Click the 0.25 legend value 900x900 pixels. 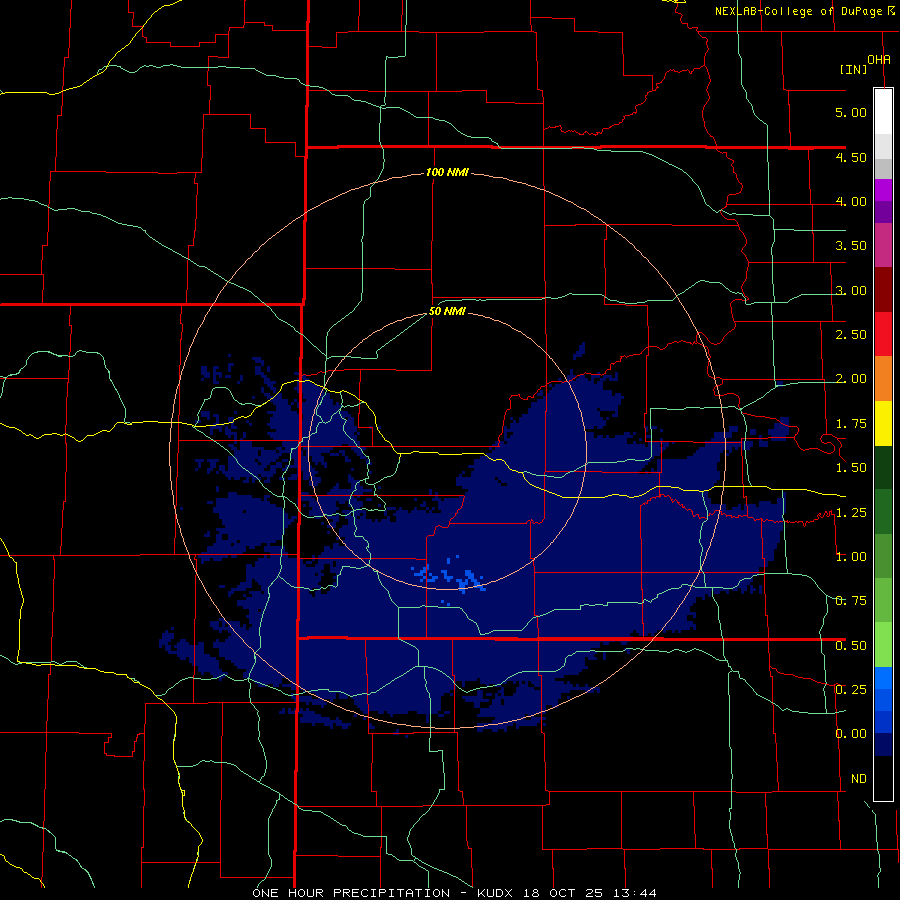[851, 690]
